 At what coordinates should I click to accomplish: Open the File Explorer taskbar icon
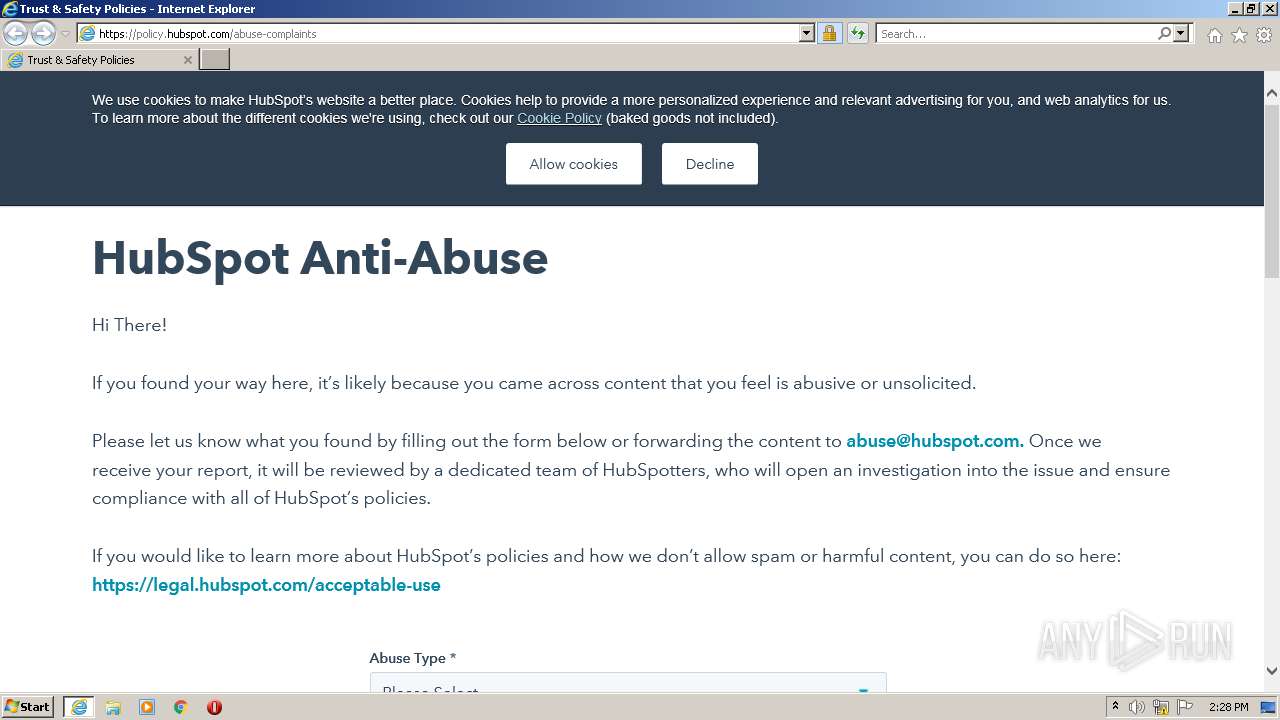click(x=112, y=707)
